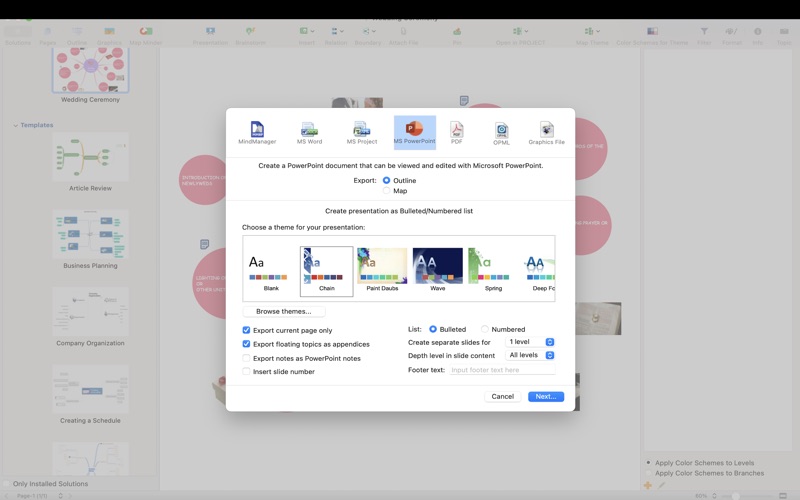Enable Export notes as PowerPoint notes
Image resolution: width=800 pixels, height=500 pixels.
[246, 358]
